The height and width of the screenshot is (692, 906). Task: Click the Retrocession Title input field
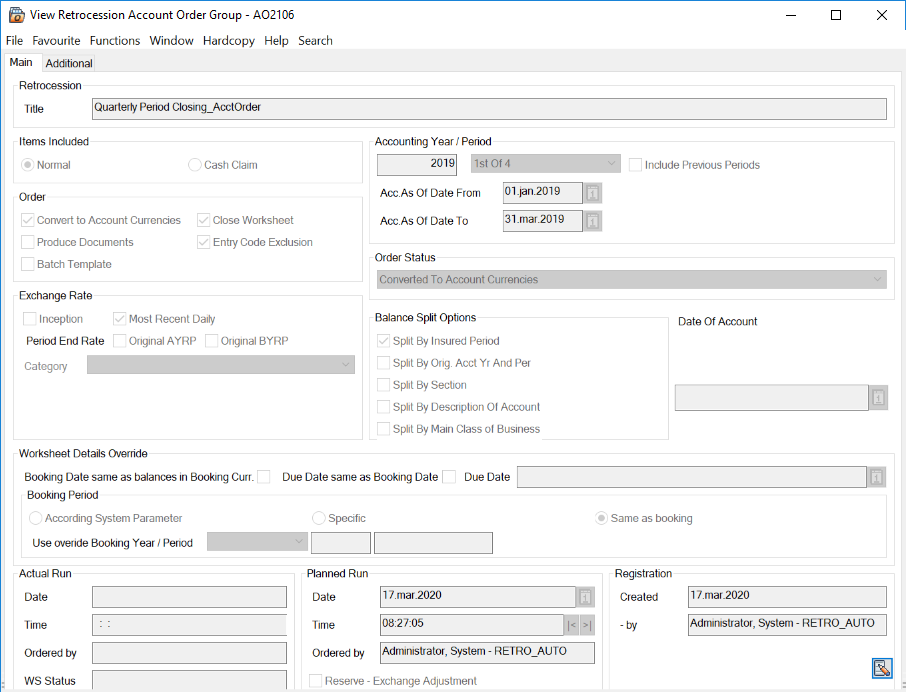488,108
